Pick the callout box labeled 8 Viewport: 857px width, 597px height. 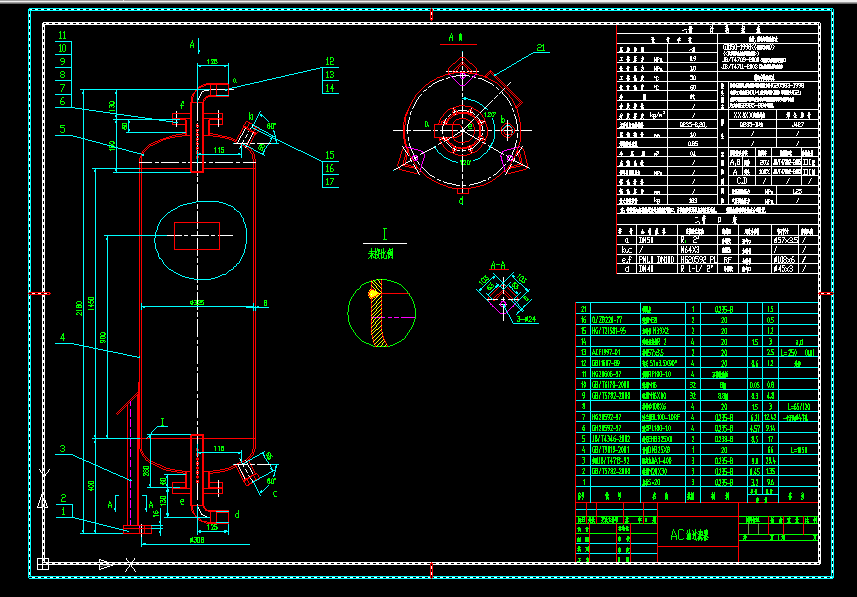(x=63, y=75)
